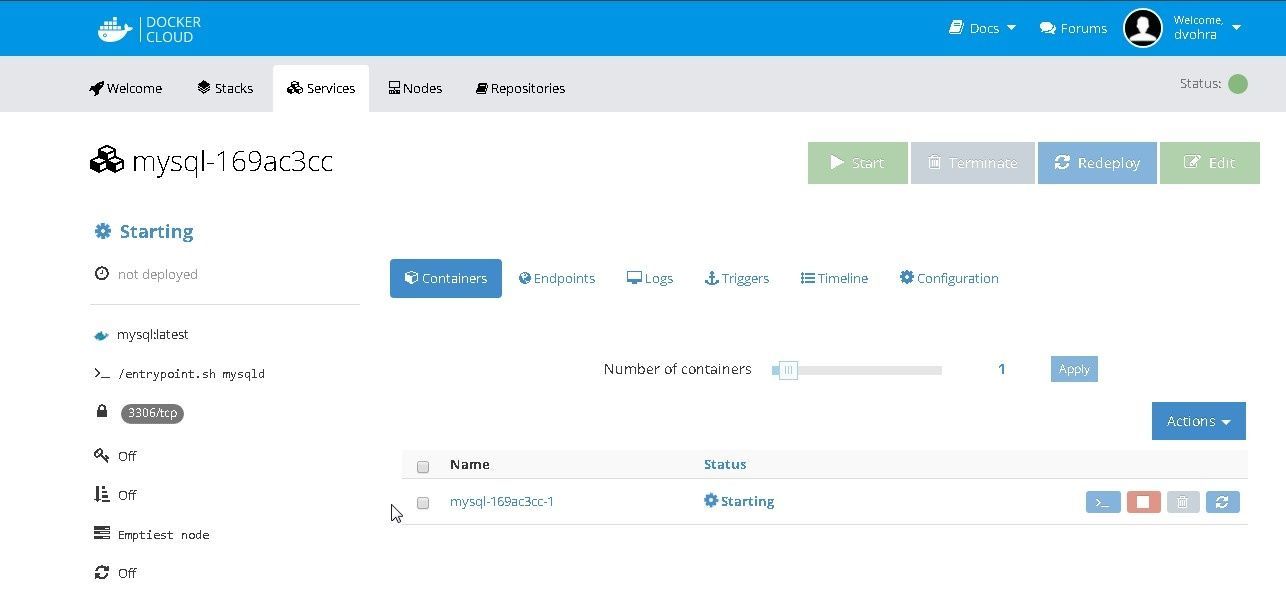
Task: Click the container count value 1
Action: [1001, 369]
